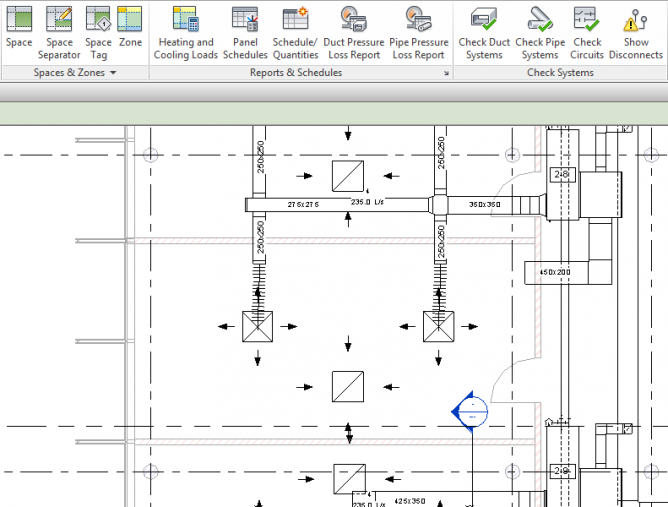
Task: Click the 350x350 duct size label
Action: pyautogui.click(x=484, y=205)
